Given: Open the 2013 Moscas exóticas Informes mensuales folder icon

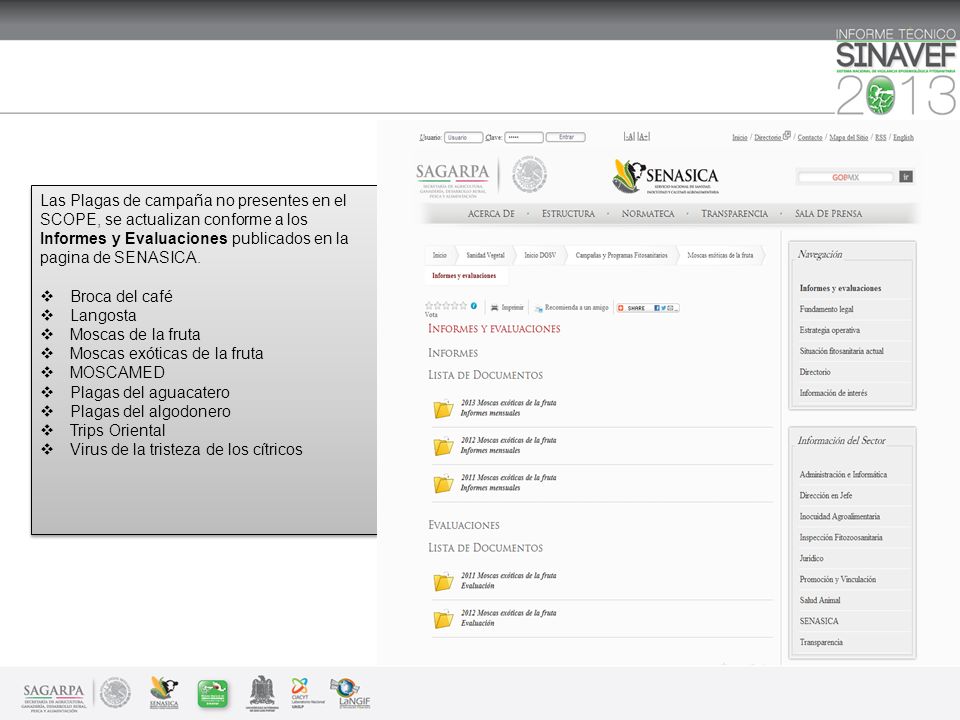Looking at the screenshot, I should tap(443, 409).
